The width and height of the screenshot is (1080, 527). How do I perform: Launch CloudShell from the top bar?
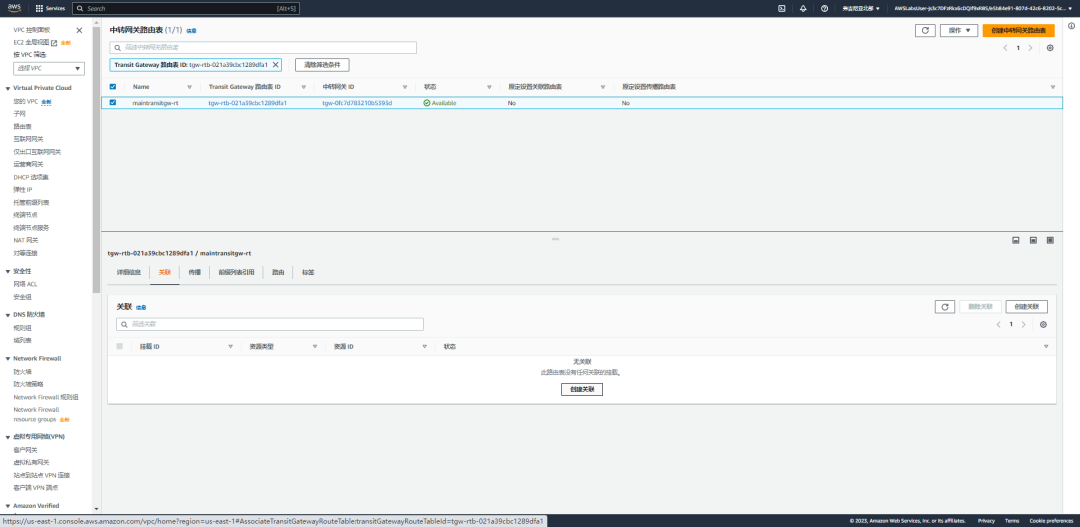pos(781,8)
